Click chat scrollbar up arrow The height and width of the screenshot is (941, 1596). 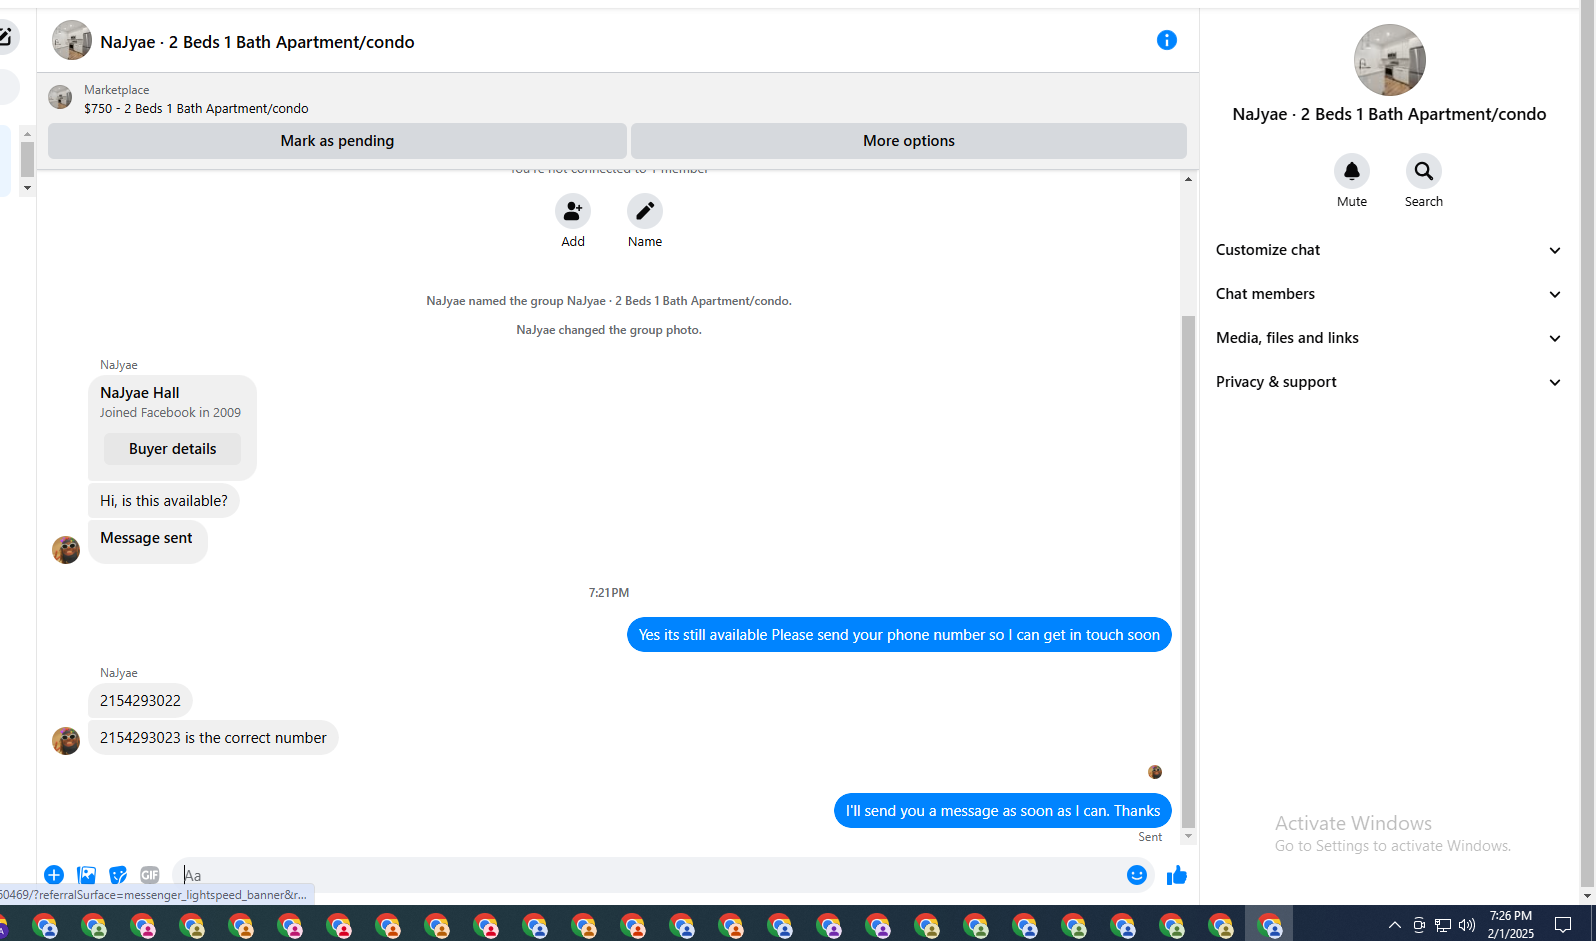click(x=1188, y=179)
